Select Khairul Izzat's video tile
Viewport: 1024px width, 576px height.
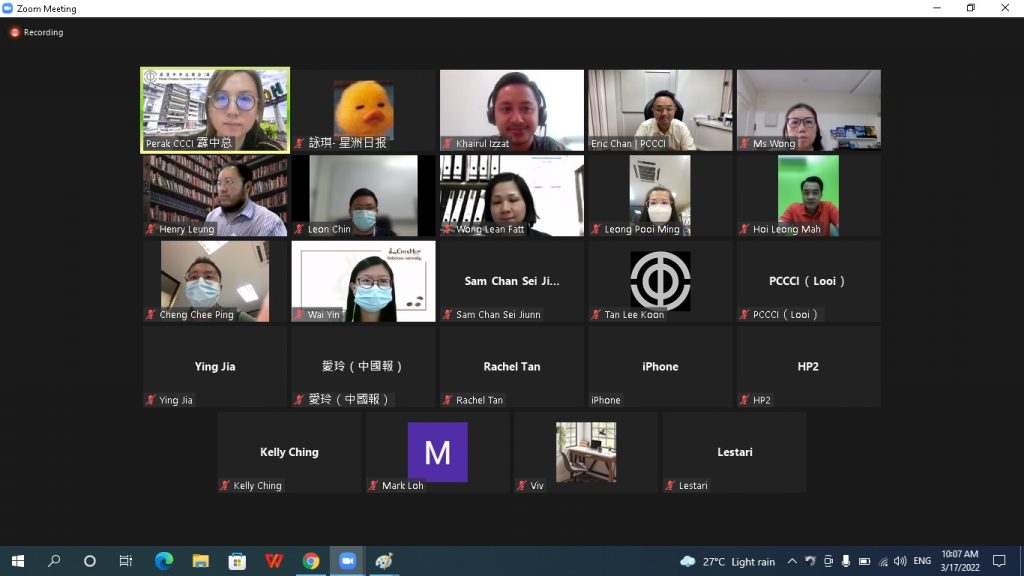[x=512, y=110]
